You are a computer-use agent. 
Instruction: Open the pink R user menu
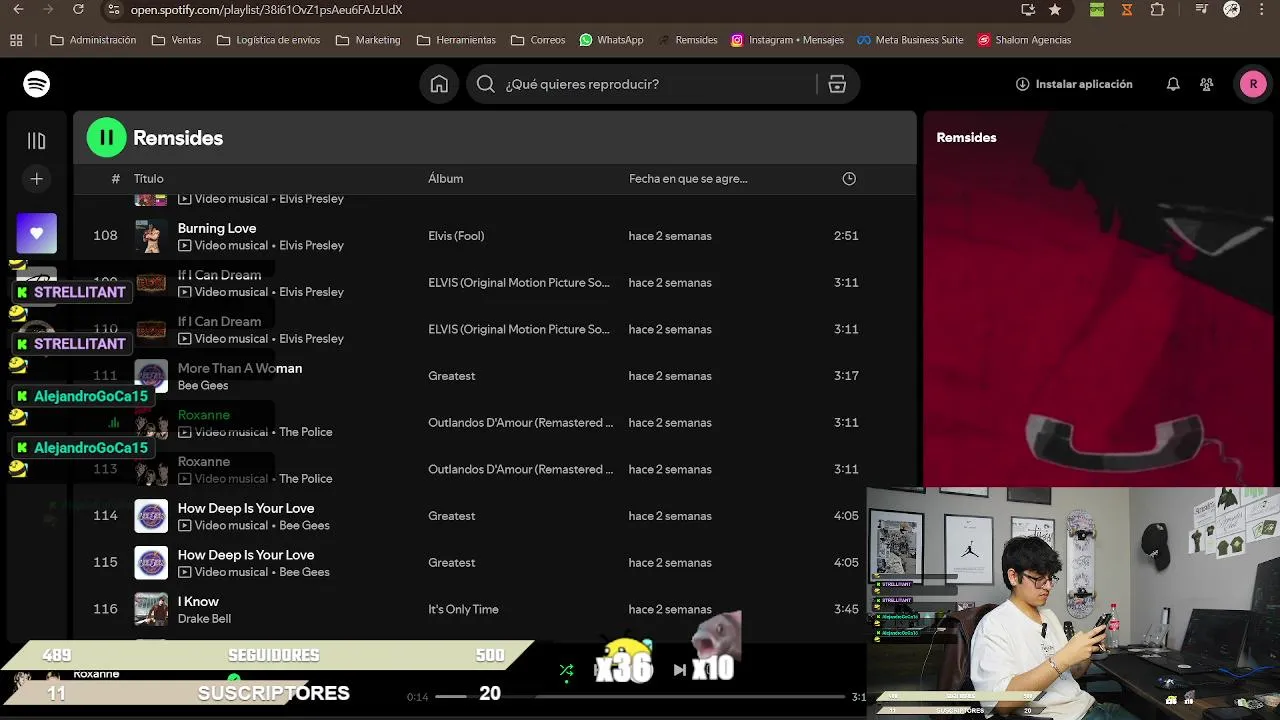(x=1253, y=84)
